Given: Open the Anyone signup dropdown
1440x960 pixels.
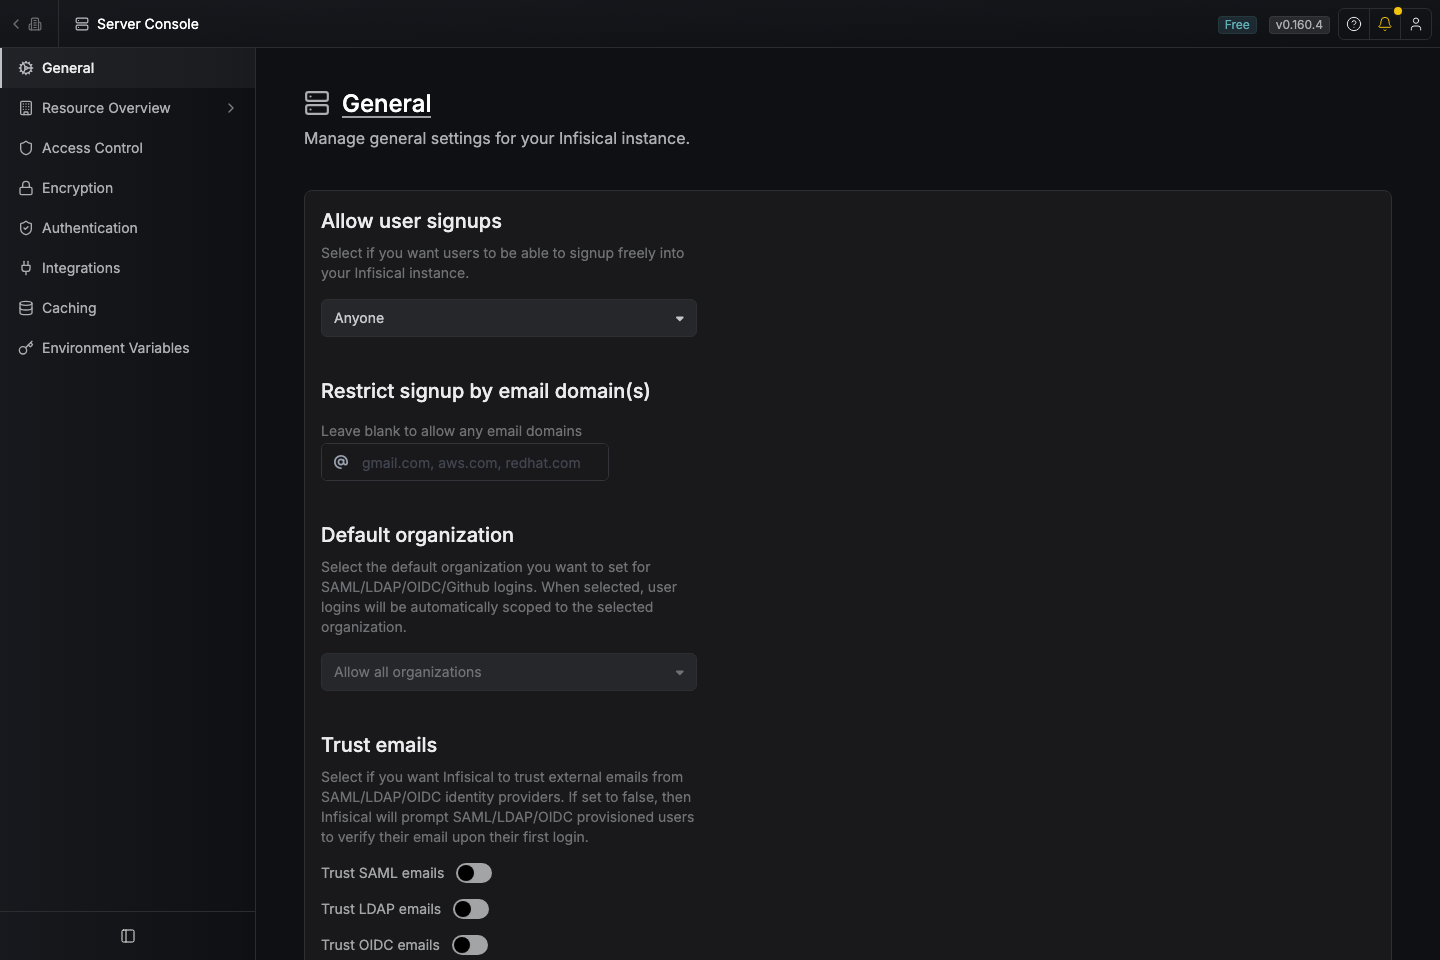Looking at the screenshot, I should [x=509, y=318].
